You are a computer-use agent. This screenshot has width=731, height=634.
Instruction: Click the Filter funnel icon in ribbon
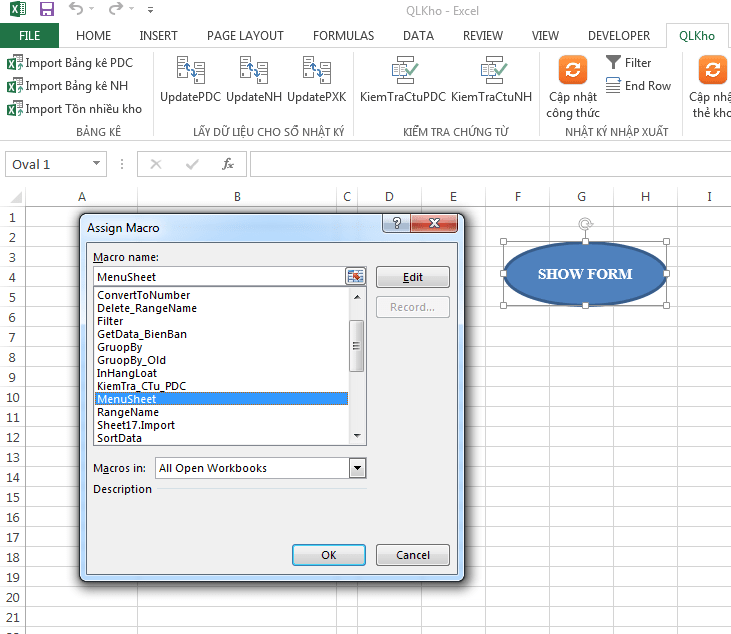(614, 63)
